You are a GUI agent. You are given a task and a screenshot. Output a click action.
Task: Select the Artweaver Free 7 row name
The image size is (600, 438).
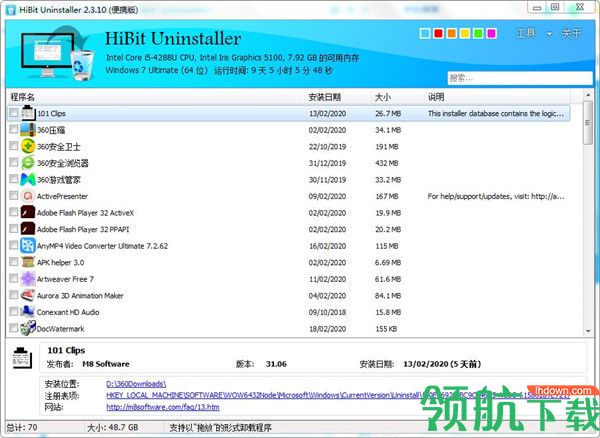(65, 279)
